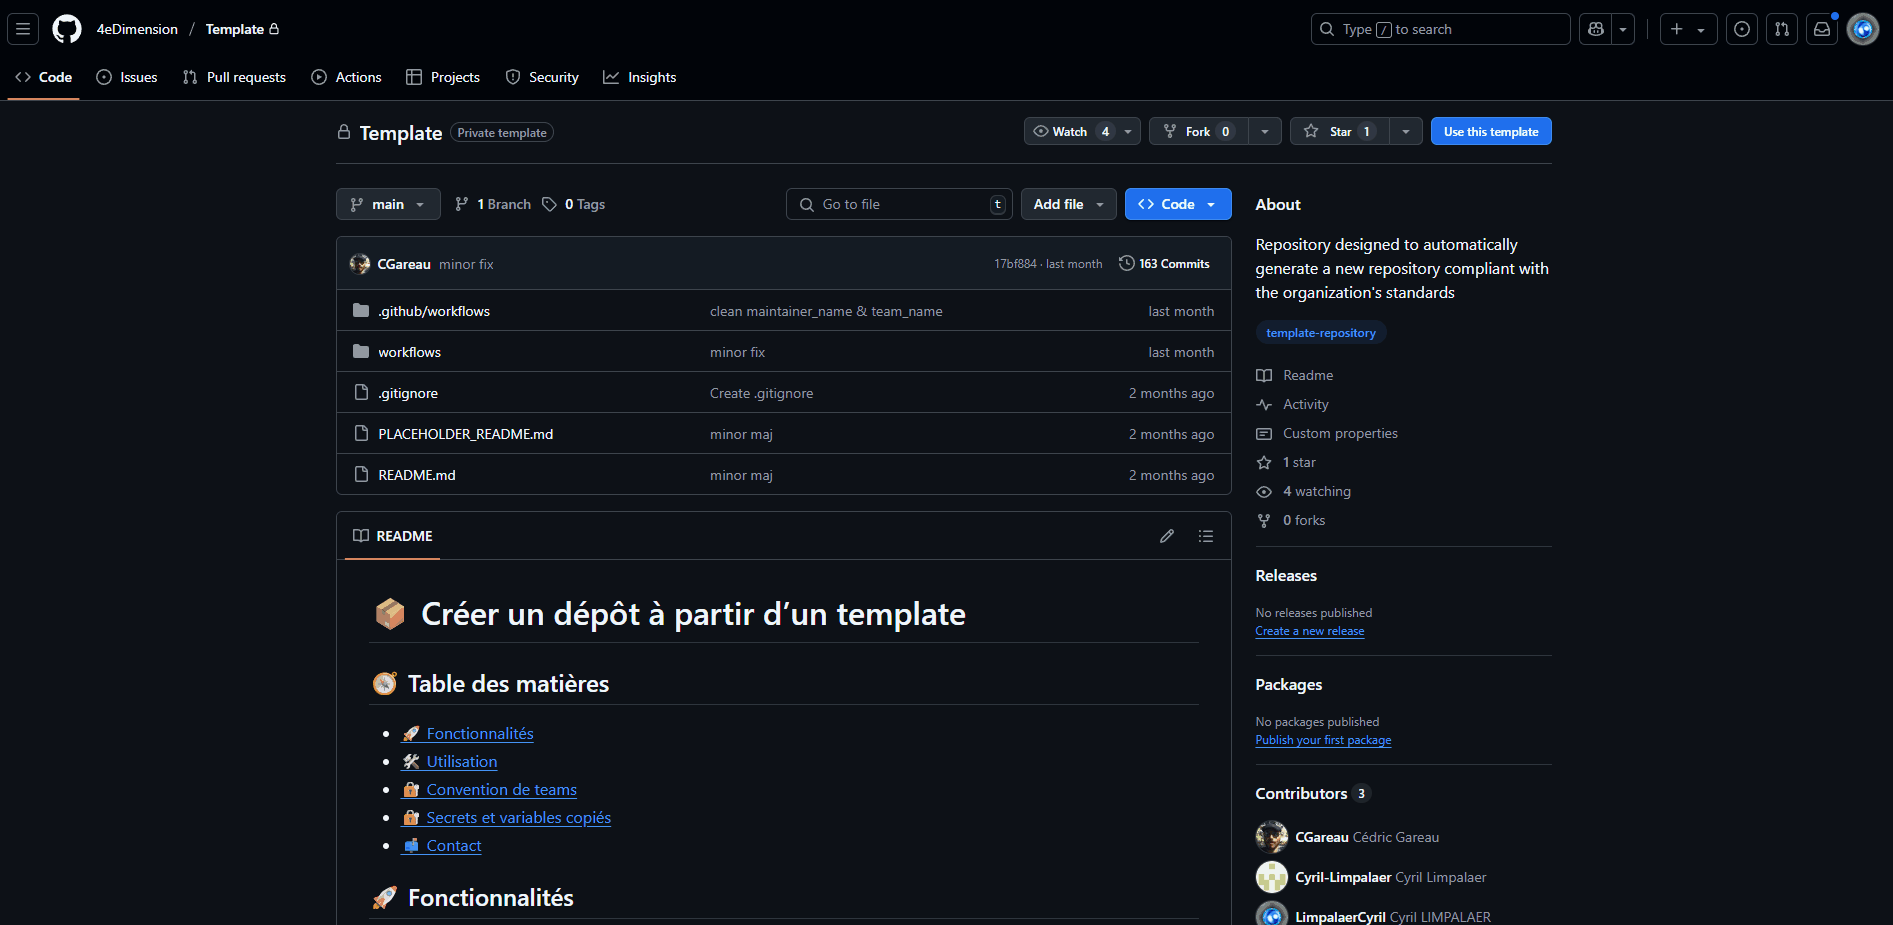This screenshot has height=925, width=1893.
Task: Click the Use this template button
Action: 1490,132
